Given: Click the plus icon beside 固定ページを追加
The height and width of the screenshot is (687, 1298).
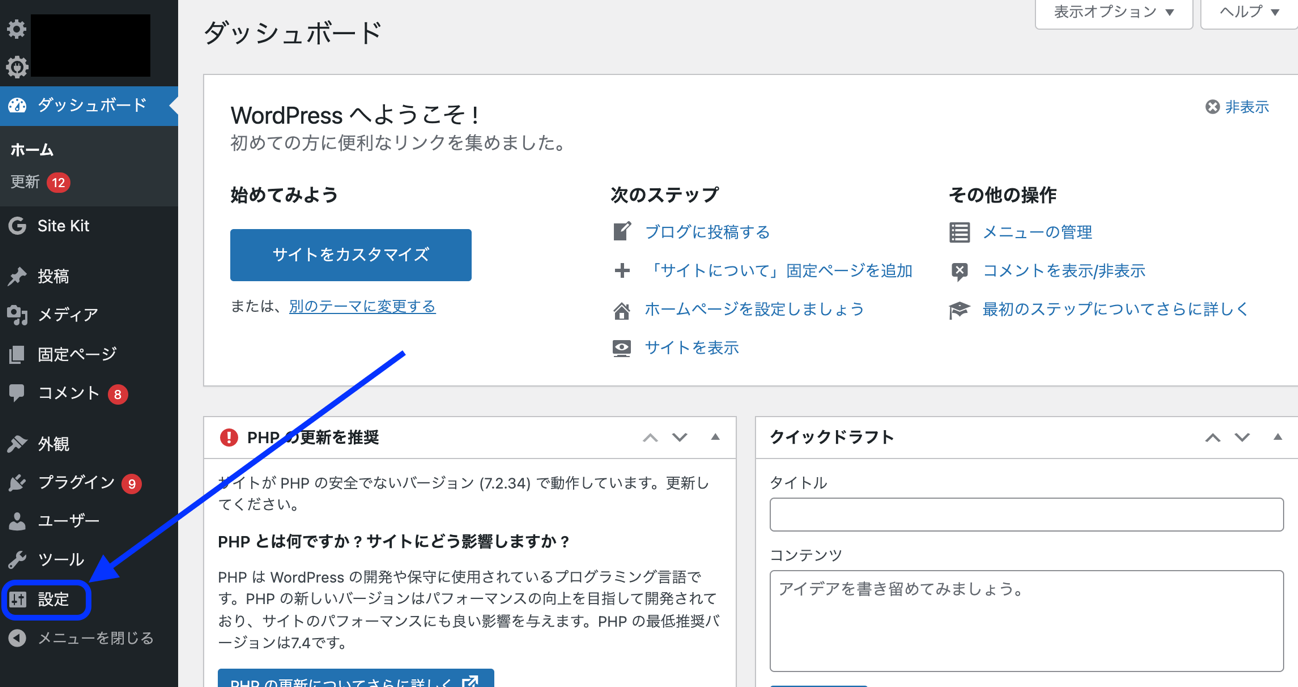Looking at the screenshot, I should (x=622, y=271).
